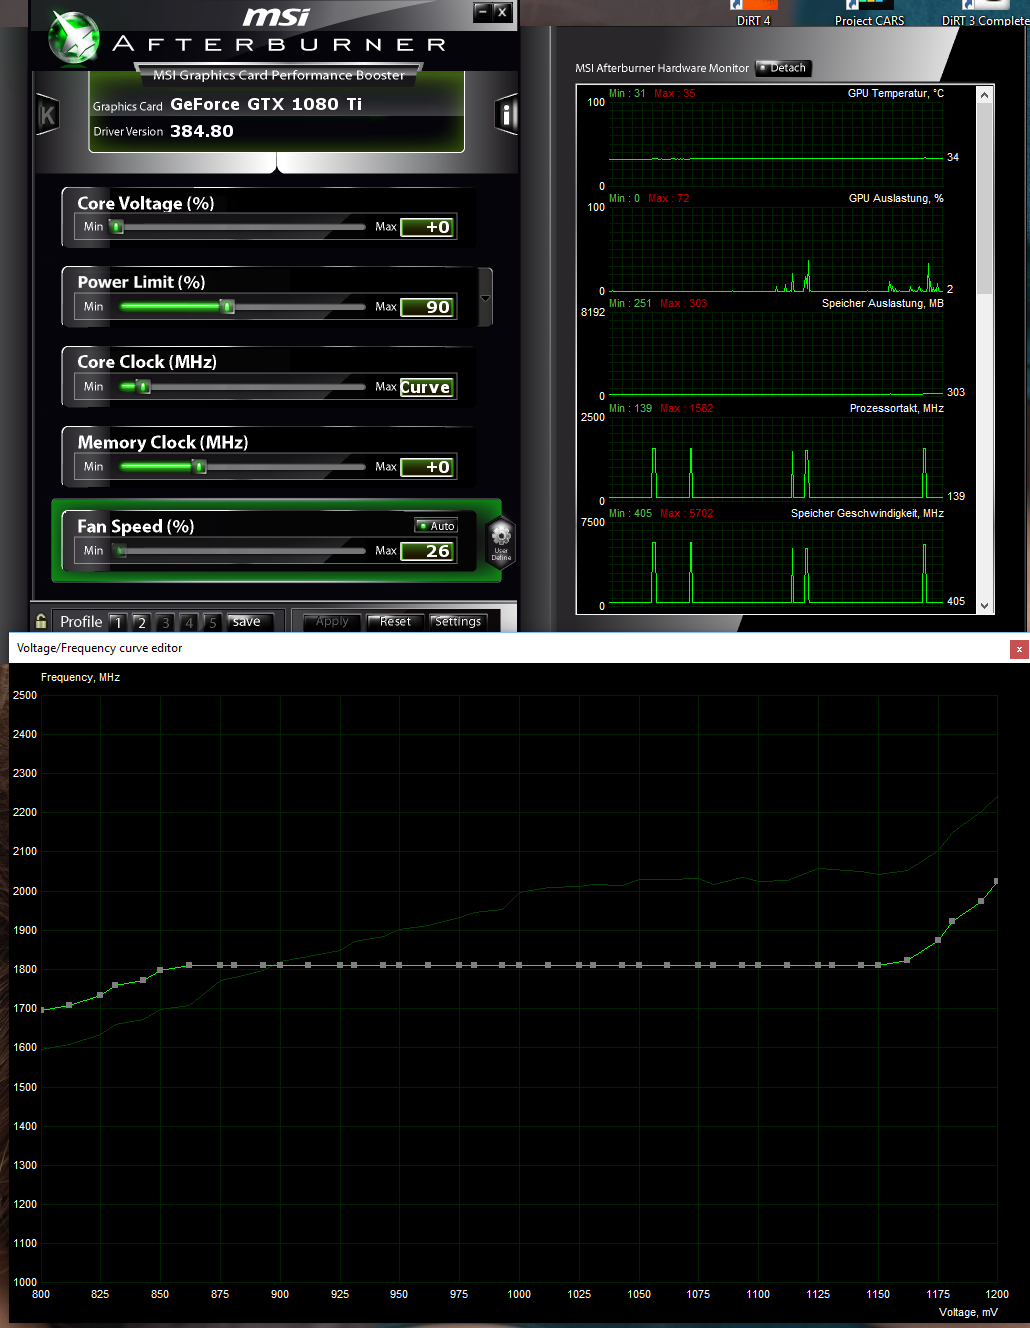Screen dimensions: 1030x1328
Task: Expand the Power Limit side arrow
Action: click(486, 298)
